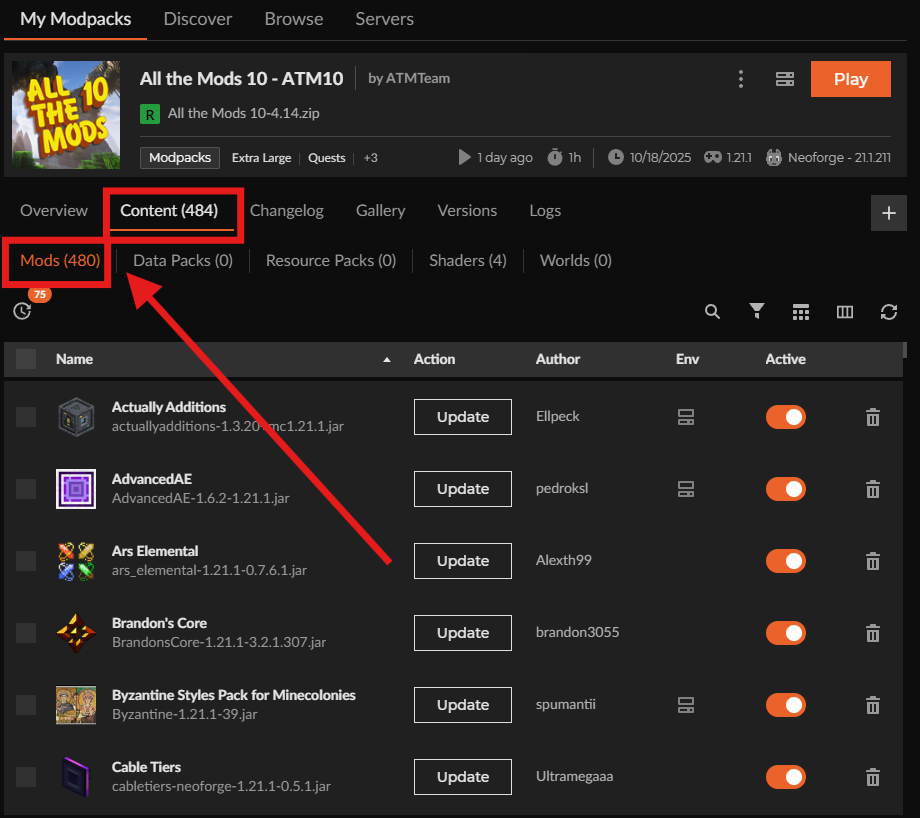Screen dimensions: 920x818
Task: Disable Brandon's Core active switch
Action: coord(786,633)
